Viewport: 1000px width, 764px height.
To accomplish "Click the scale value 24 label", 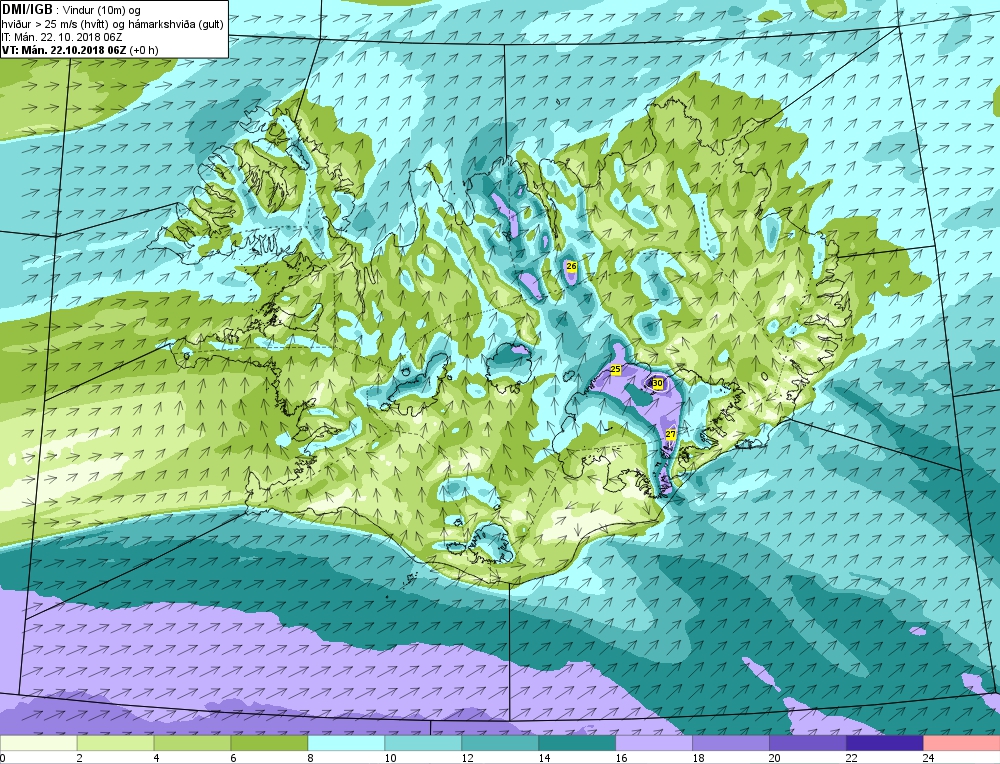I will (929, 758).
